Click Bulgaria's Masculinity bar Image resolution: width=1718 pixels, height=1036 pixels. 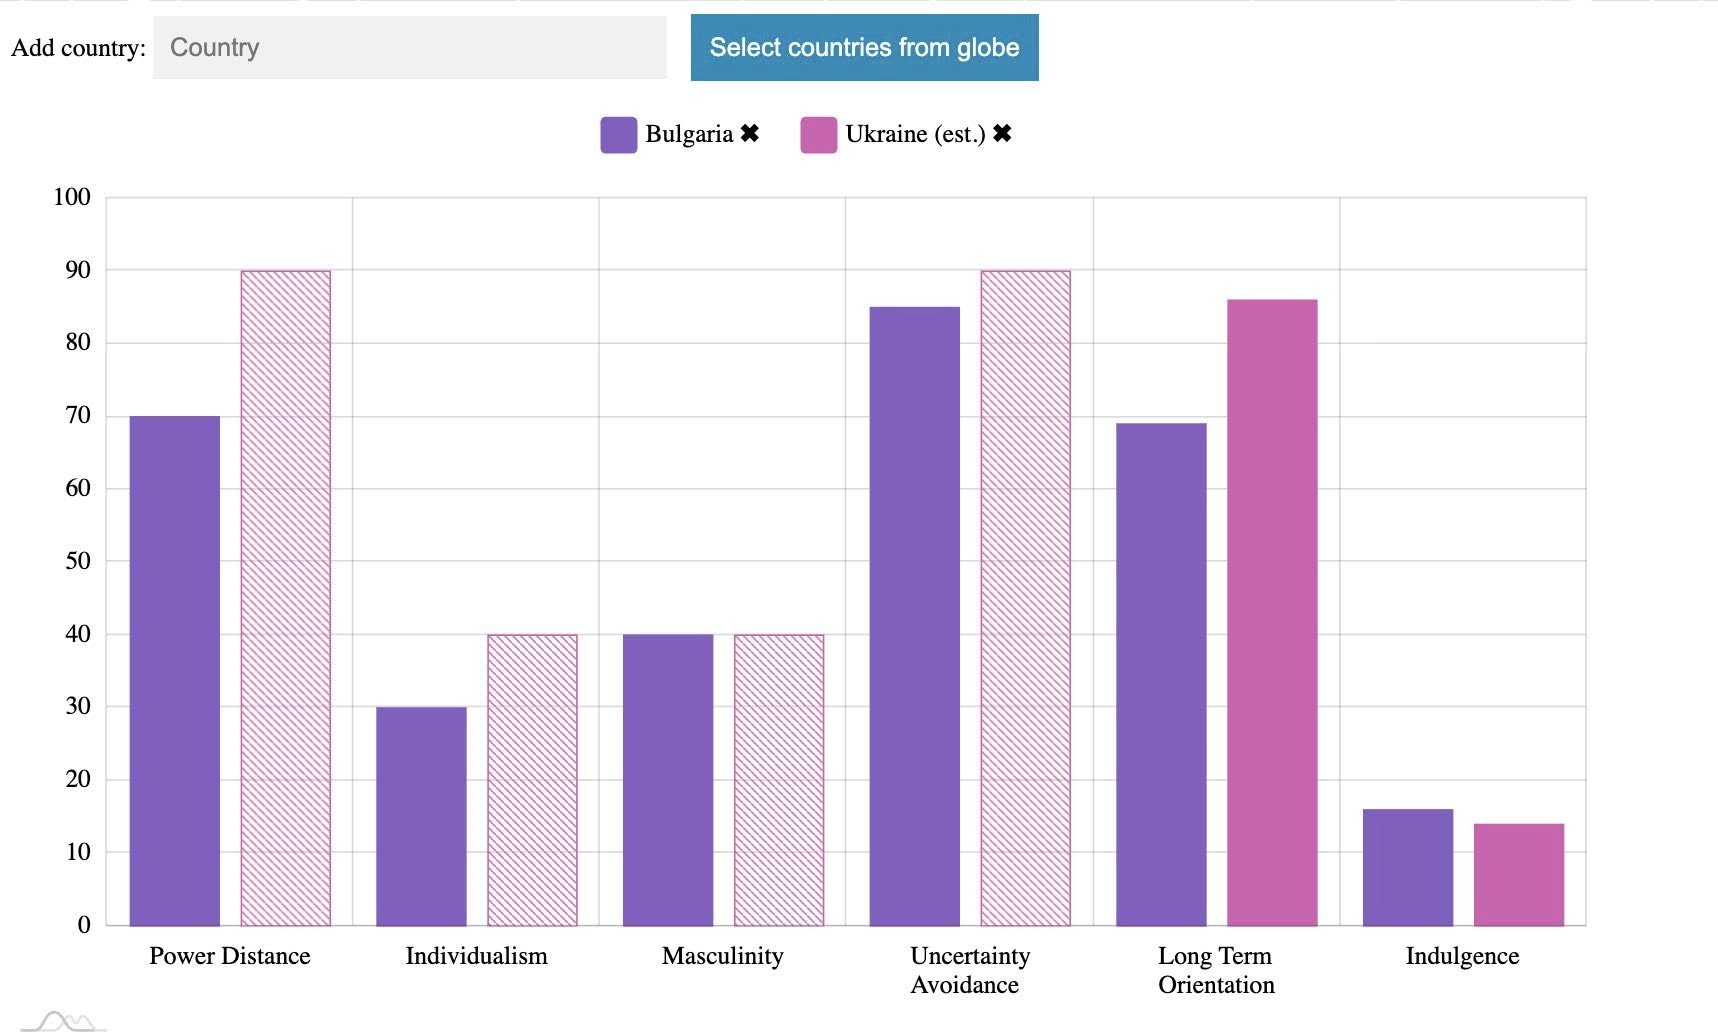668,780
